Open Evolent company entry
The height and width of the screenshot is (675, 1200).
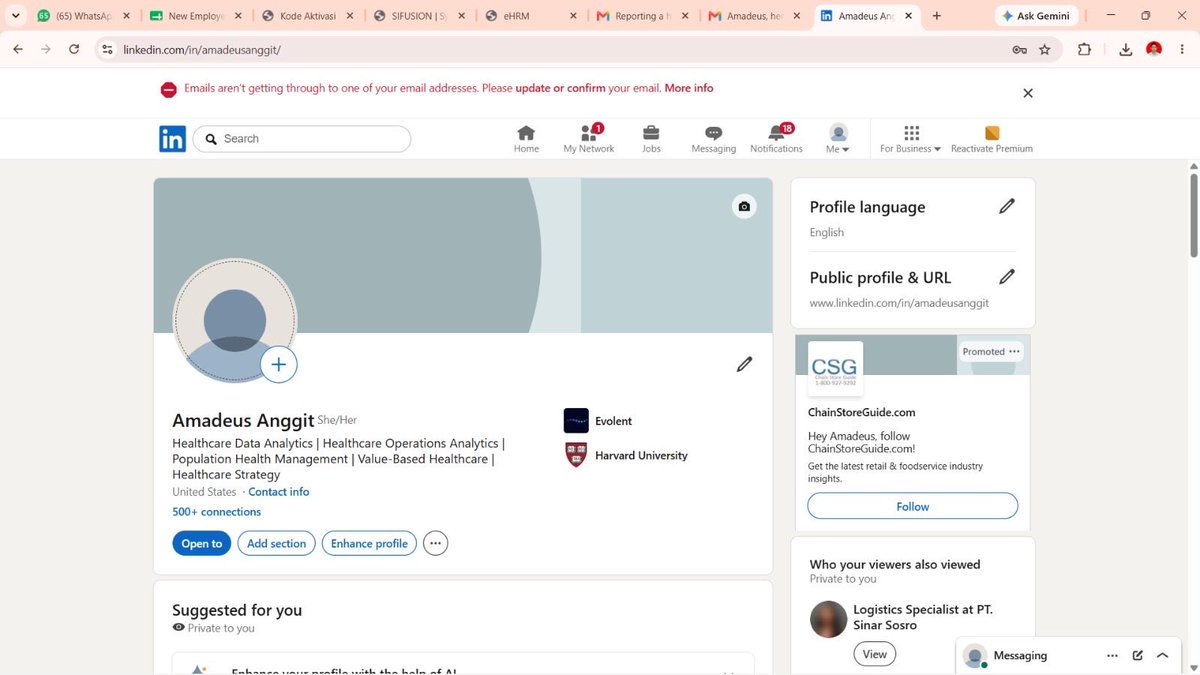point(598,421)
